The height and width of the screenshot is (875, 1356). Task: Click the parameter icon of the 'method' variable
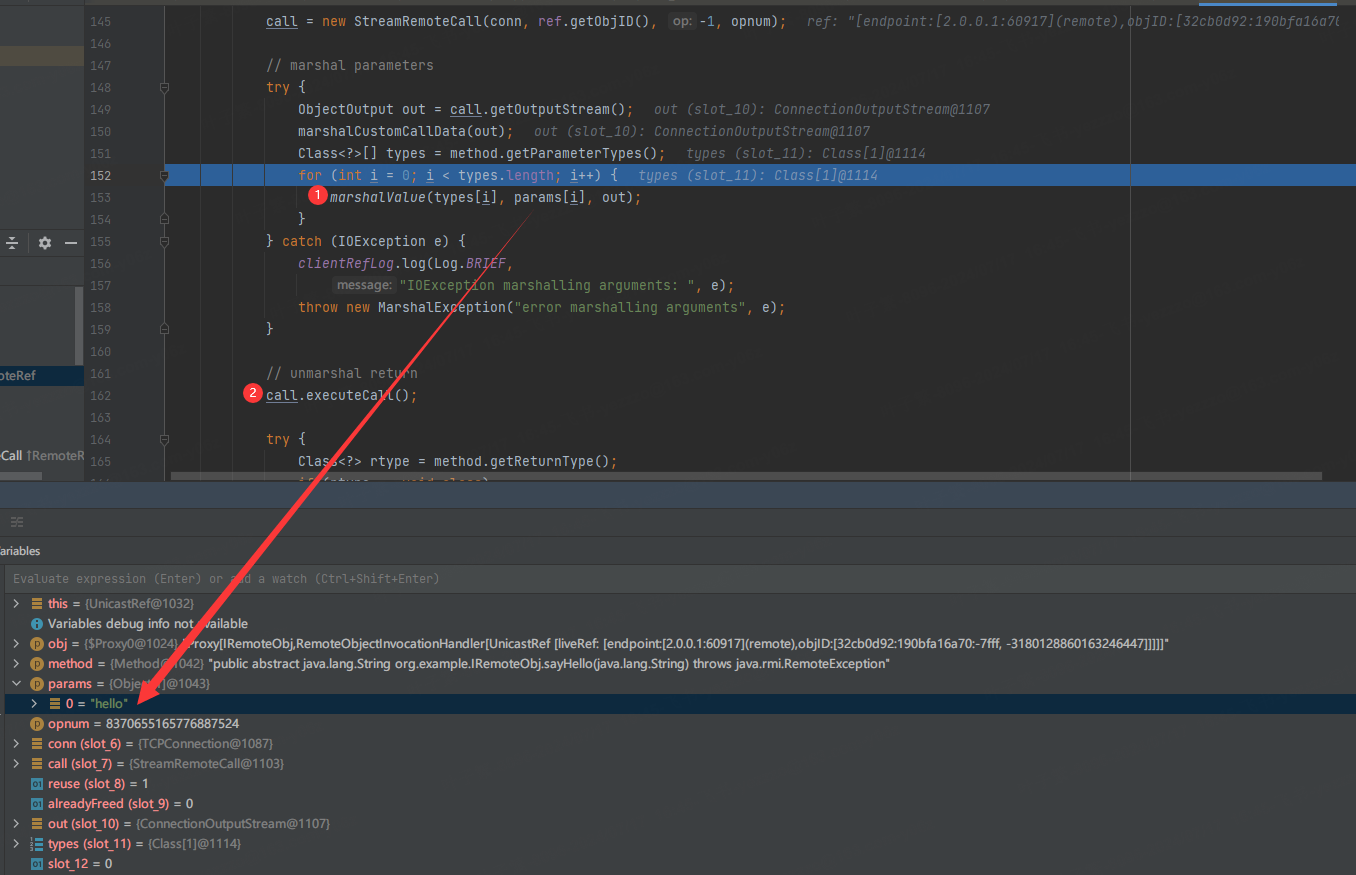[37, 664]
